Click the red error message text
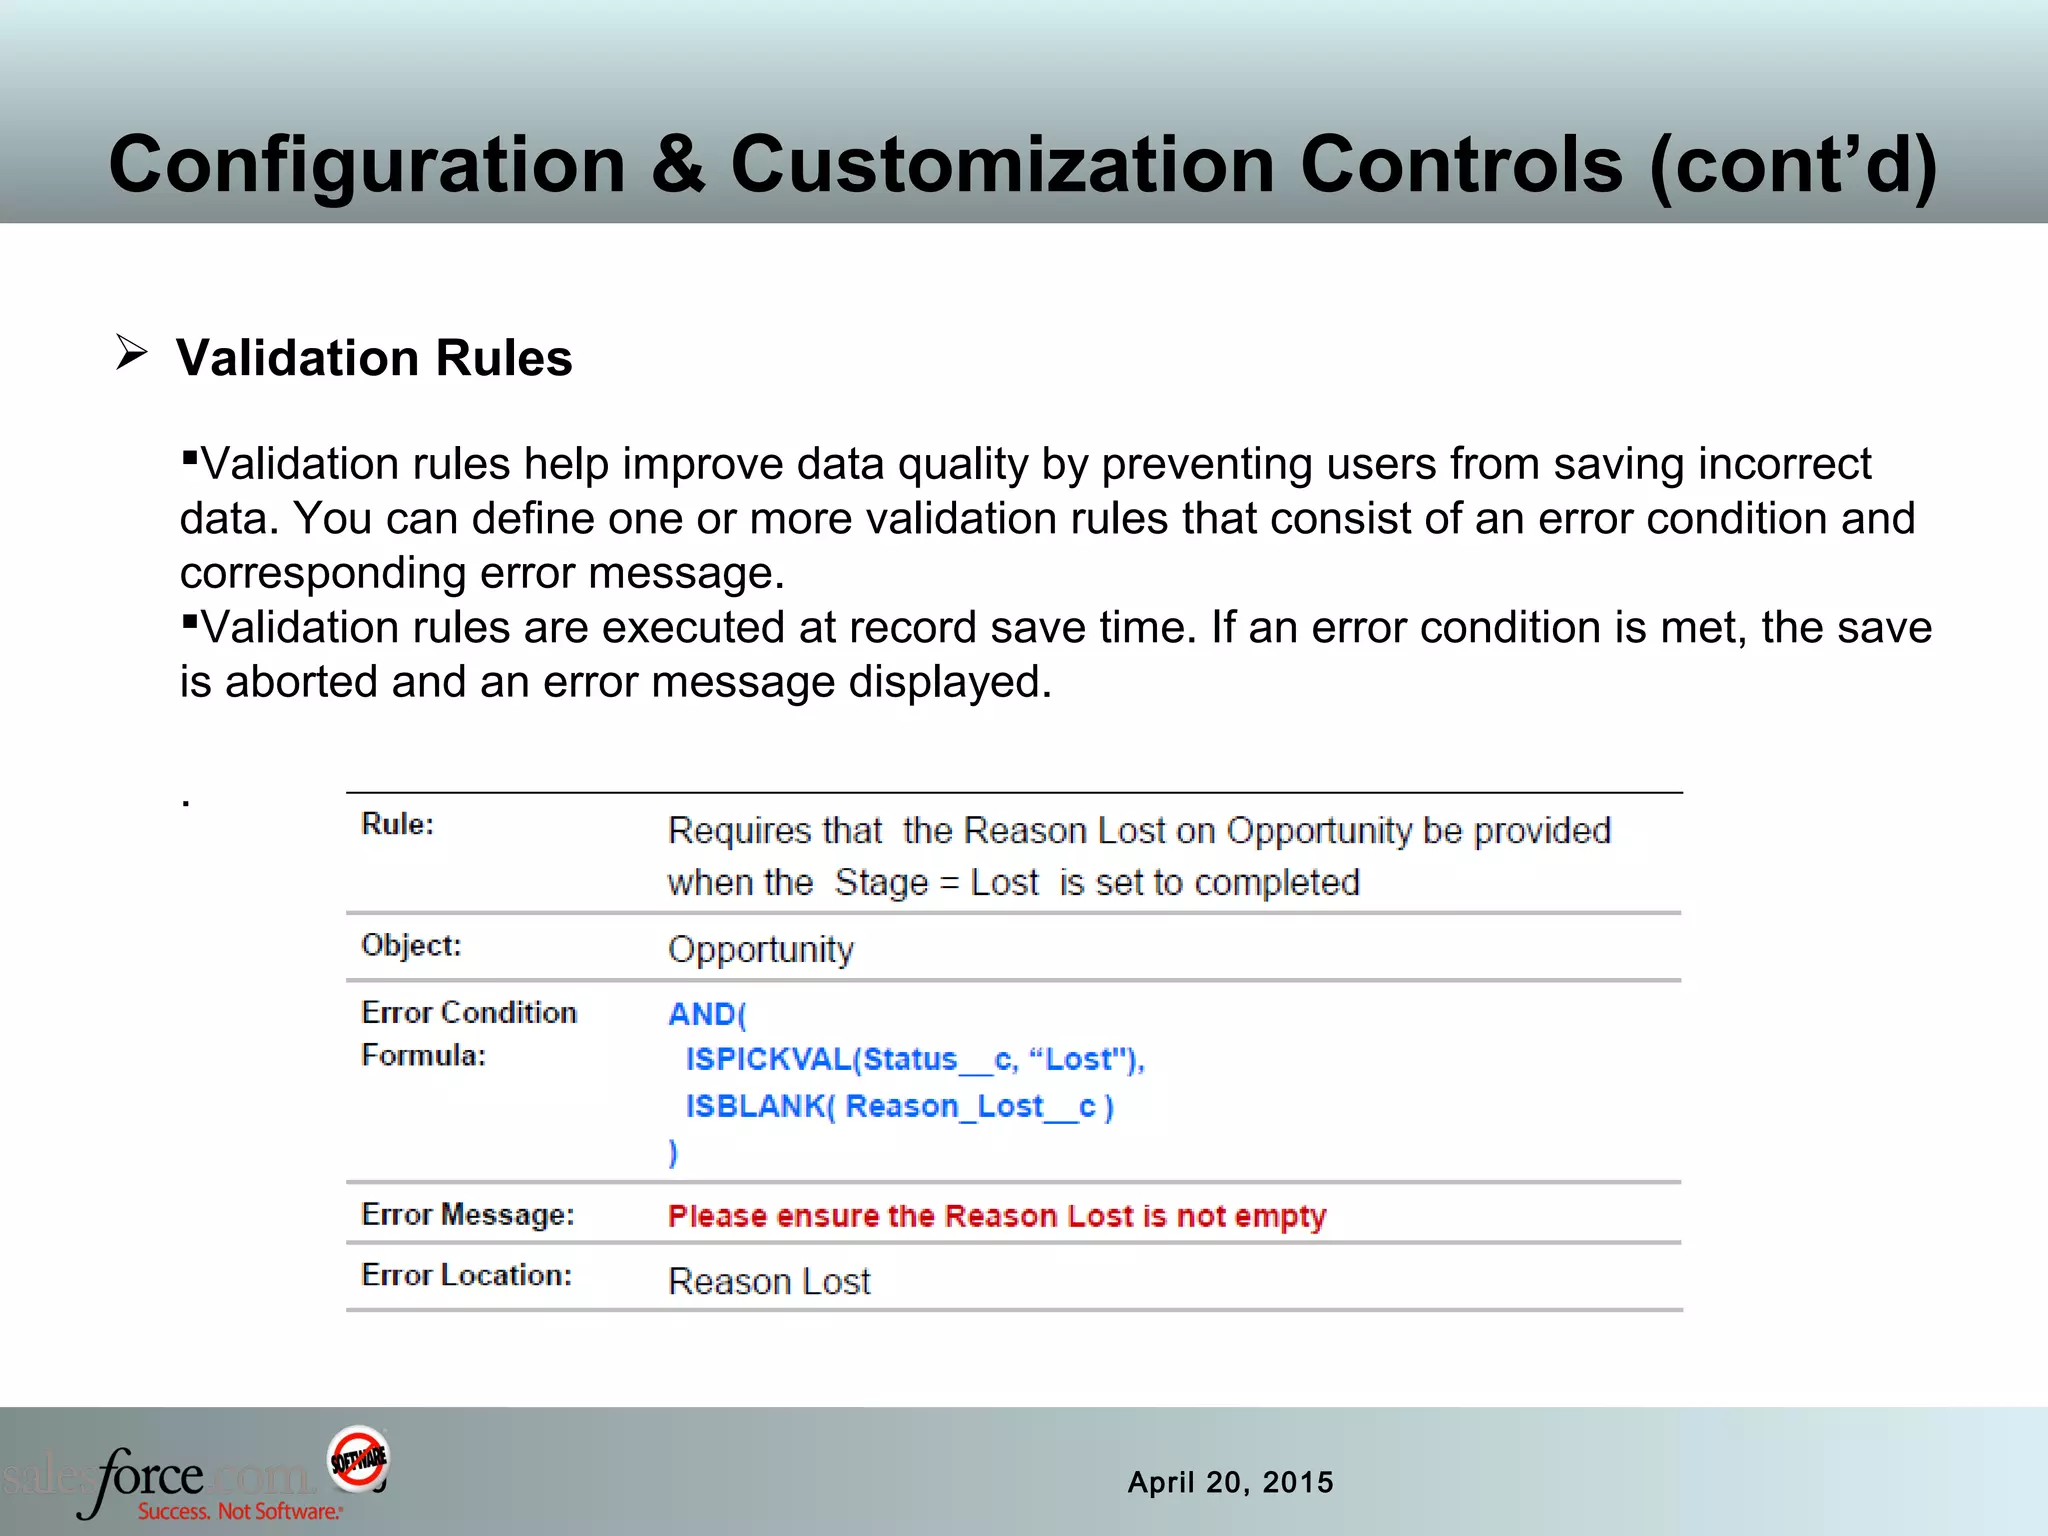The image size is (2048, 1536). (996, 1216)
